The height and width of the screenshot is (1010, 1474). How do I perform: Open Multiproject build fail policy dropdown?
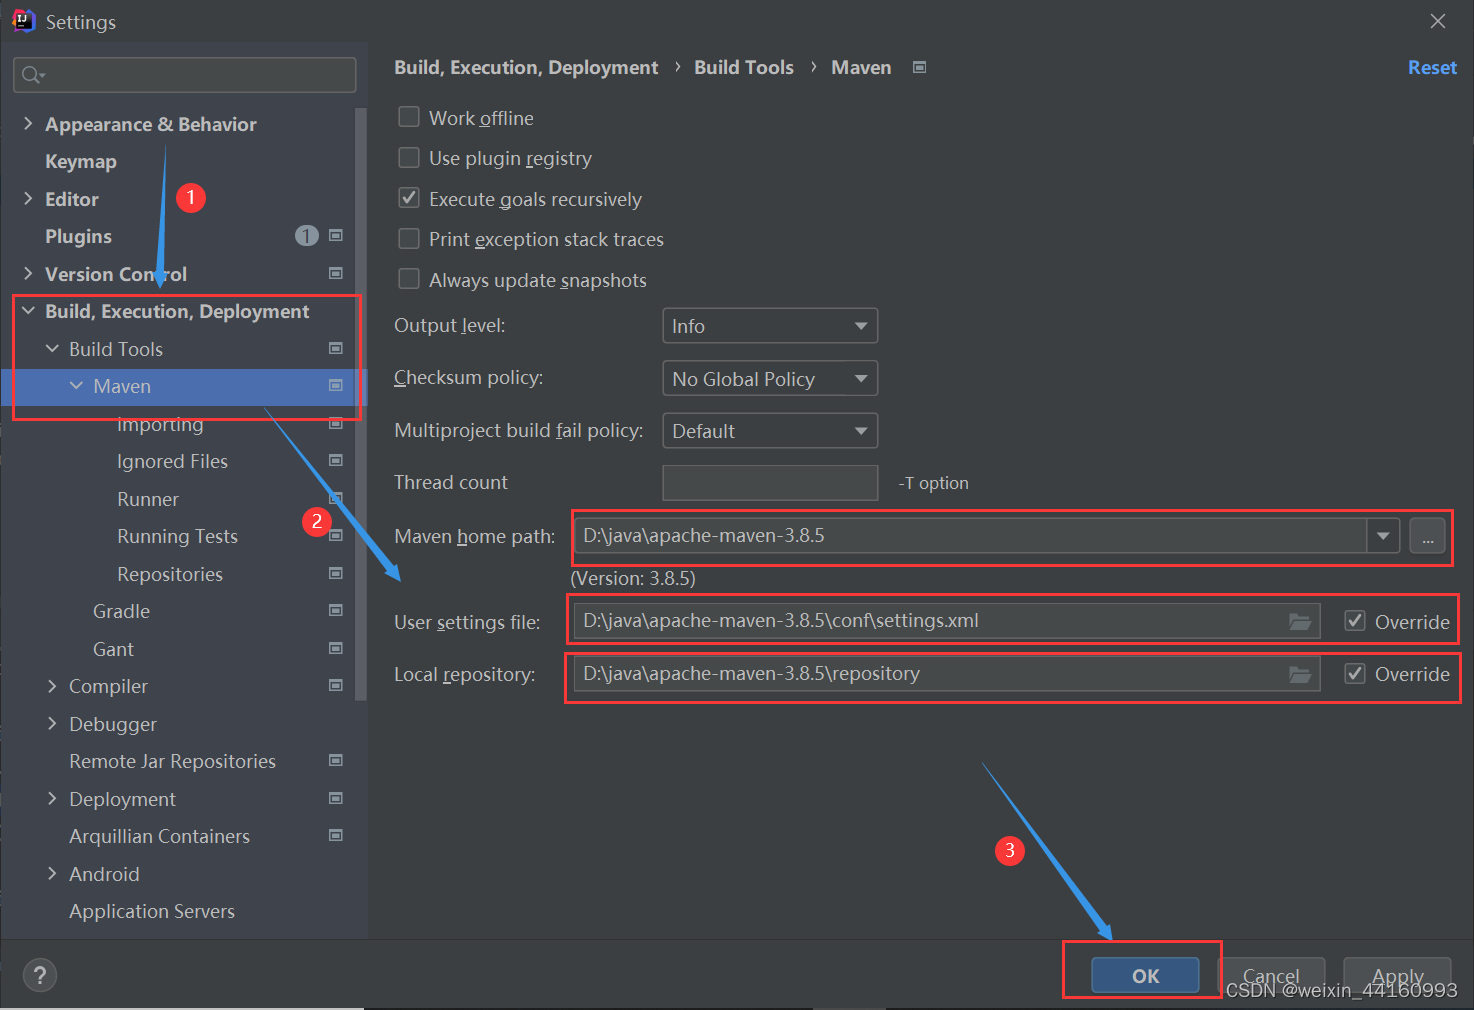pyautogui.click(x=770, y=431)
